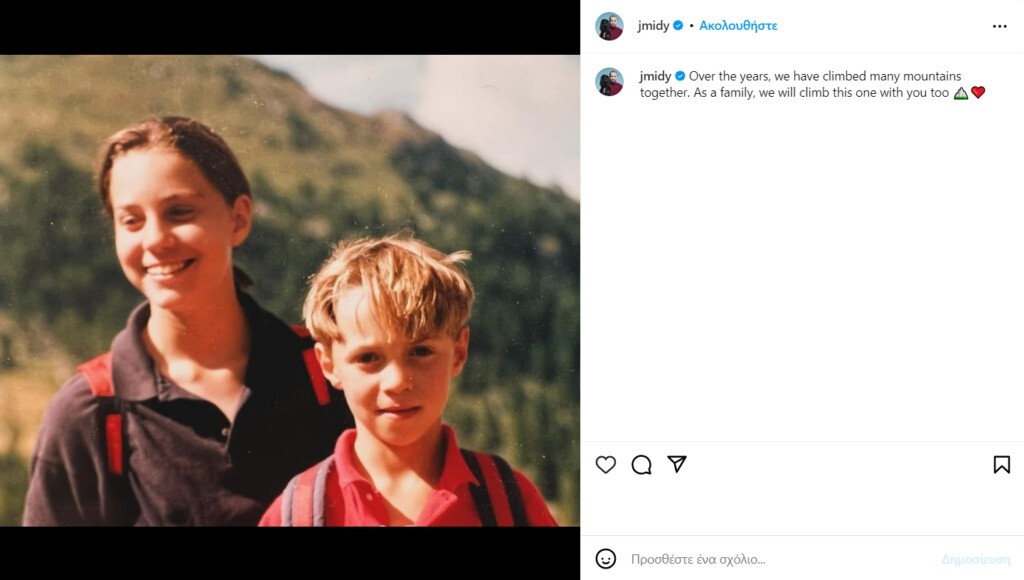The height and width of the screenshot is (580, 1024).
Task: Follow jmidy using the Ακολουθήστε link
Action: click(x=738, y=25)
